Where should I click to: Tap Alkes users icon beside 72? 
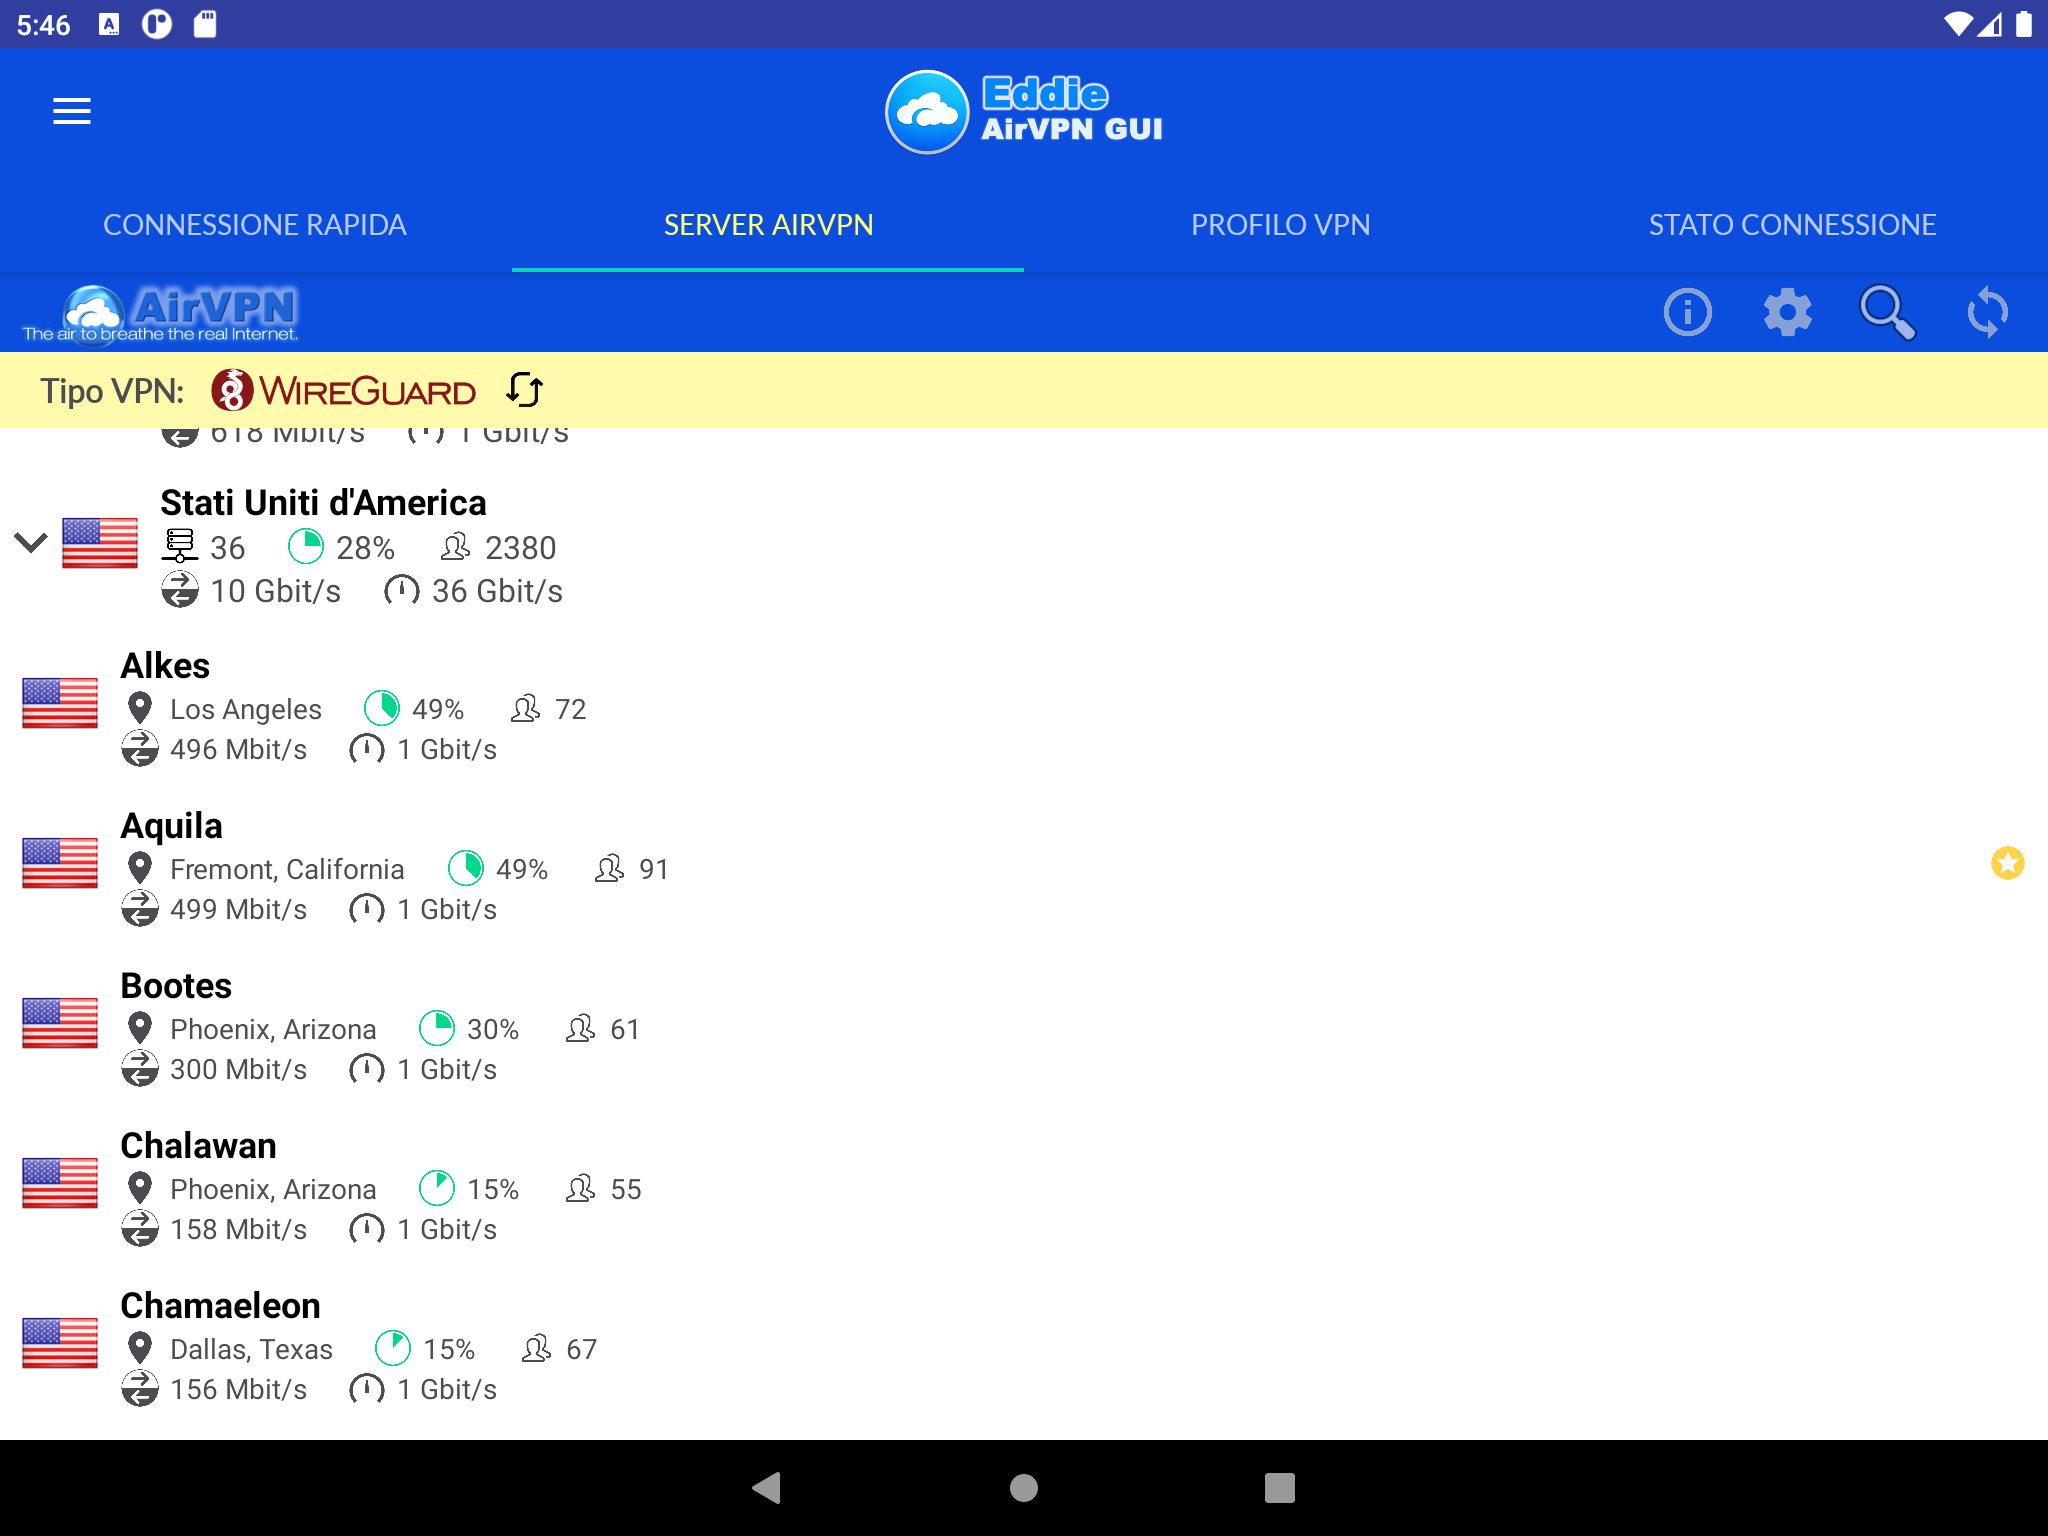(525, 708)
